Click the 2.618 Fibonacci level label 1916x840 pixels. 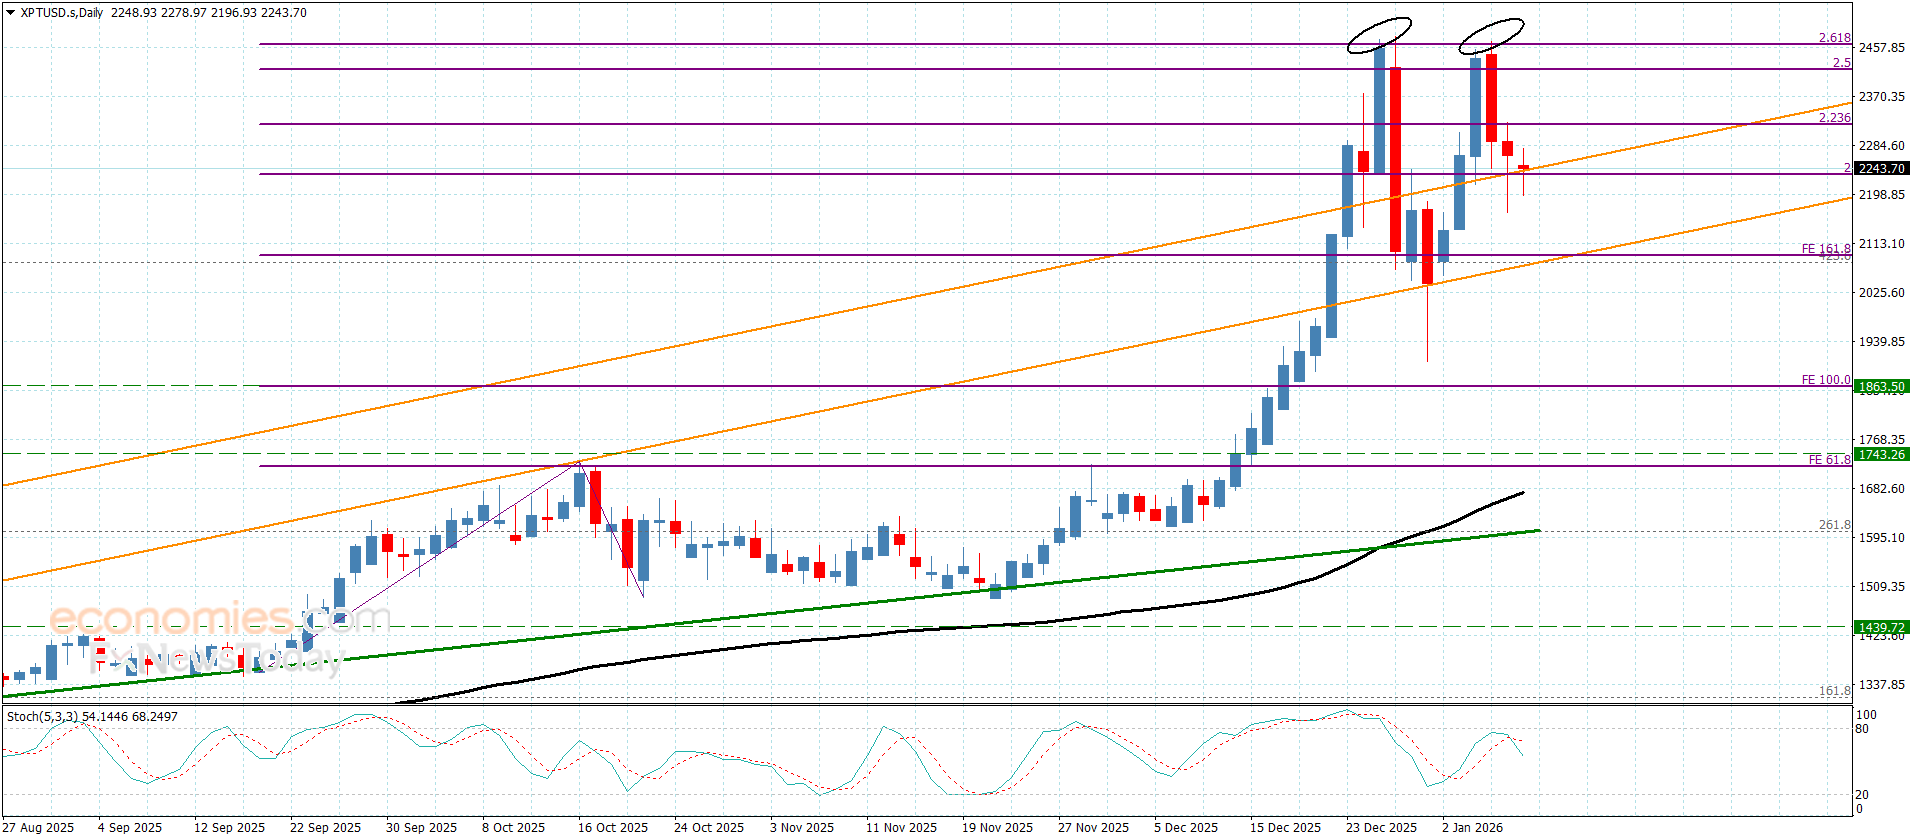point(1834,38)
